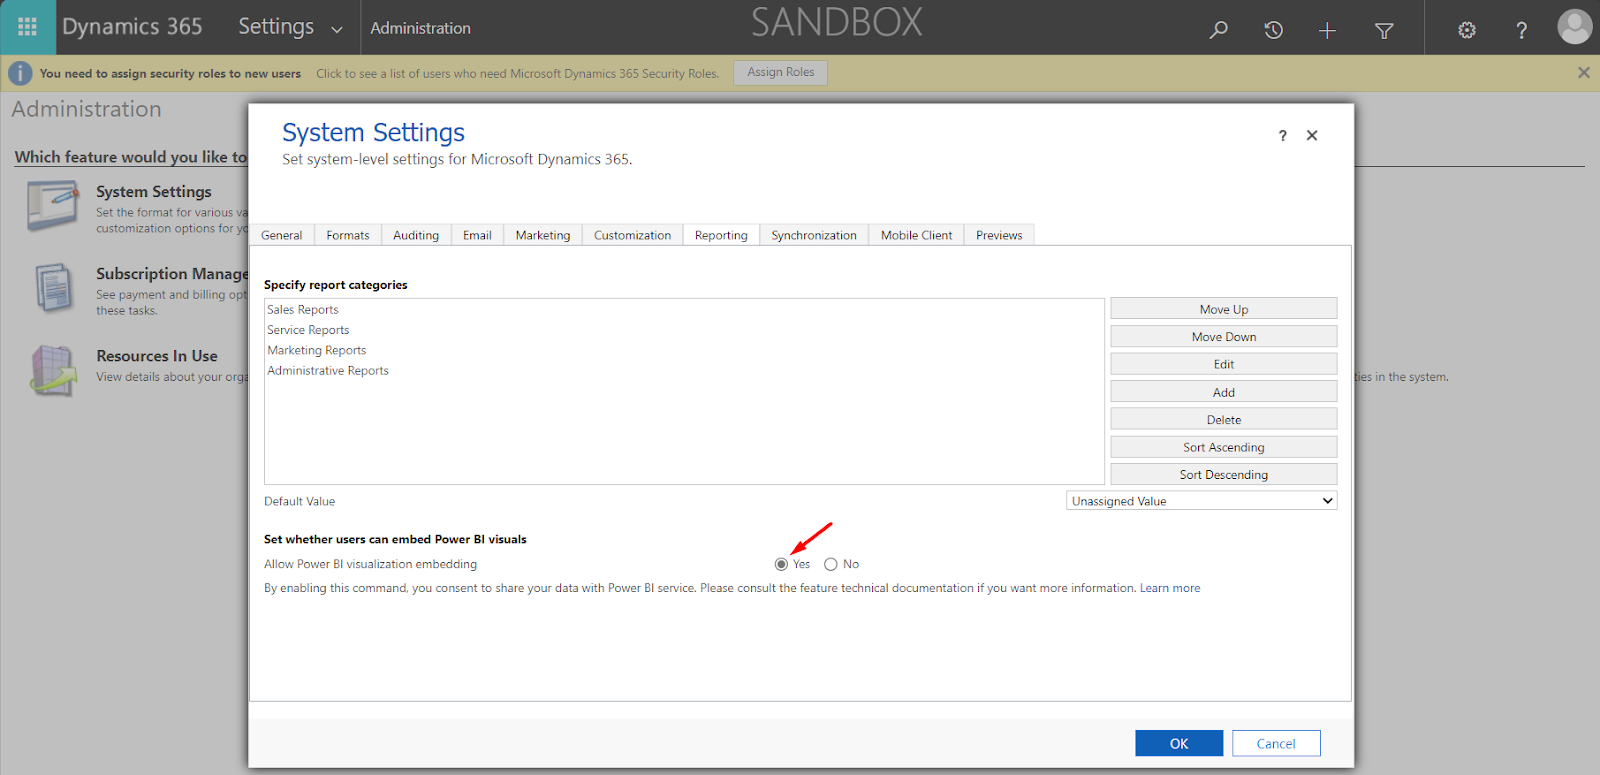The height and width of the screenshot is (775, 1600).
Task: Switch to the Customization tab
Action: (x=632, y=235)
